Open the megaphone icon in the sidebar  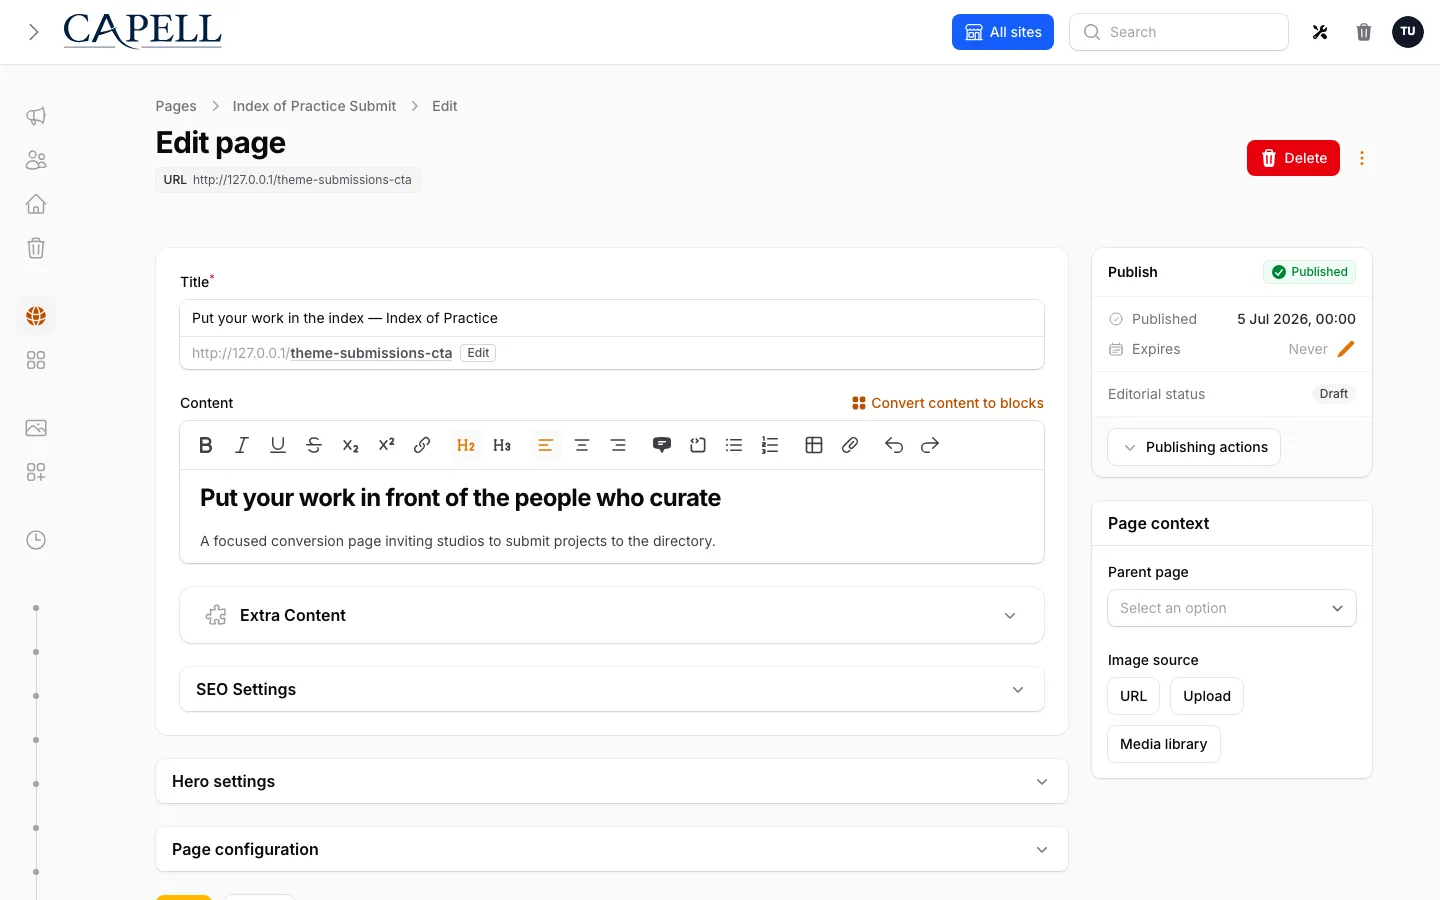click(36, 116)
